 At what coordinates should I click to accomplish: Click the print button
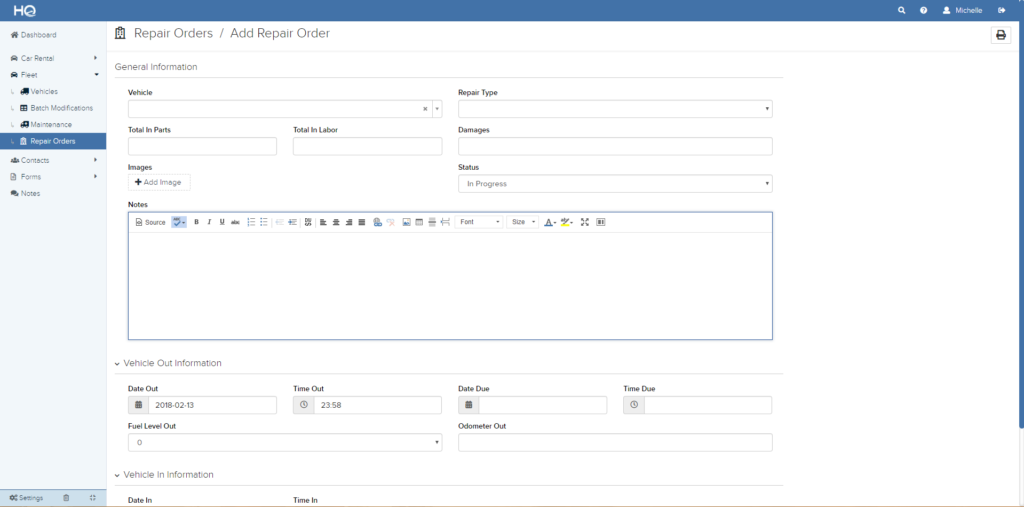tap(1000, 35)
